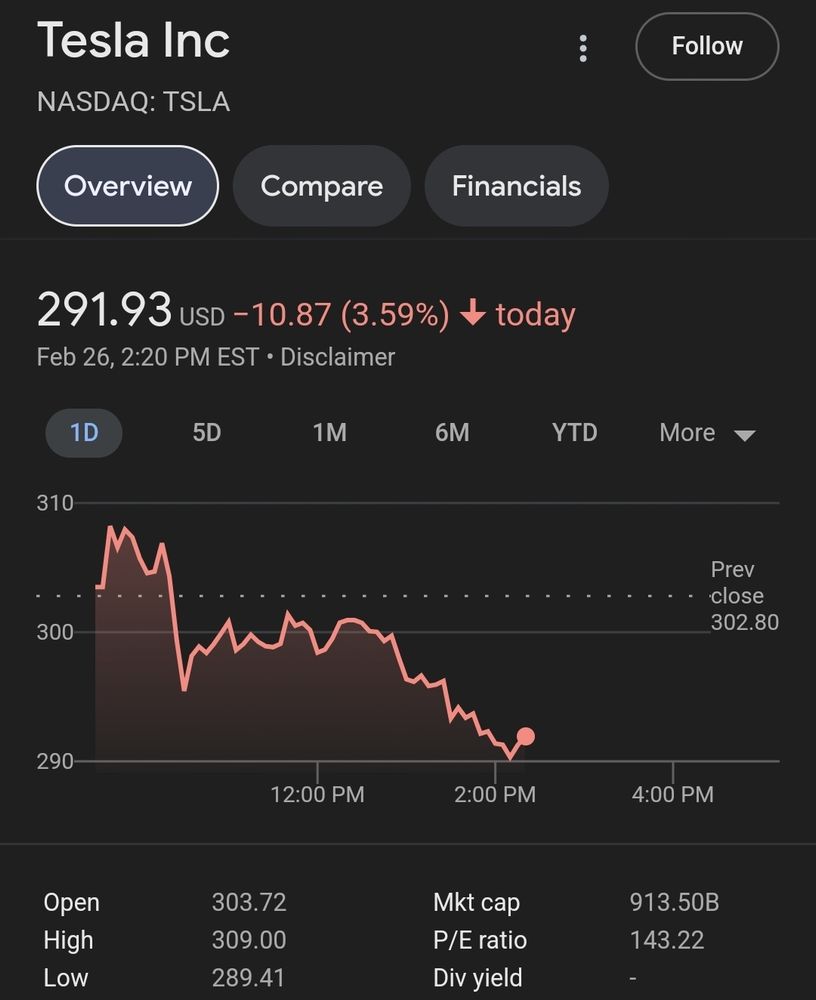The height and width of the screenshot is (1000, 816).
Task: Switch chart range to 5D
Action: [x=206, y=433]
